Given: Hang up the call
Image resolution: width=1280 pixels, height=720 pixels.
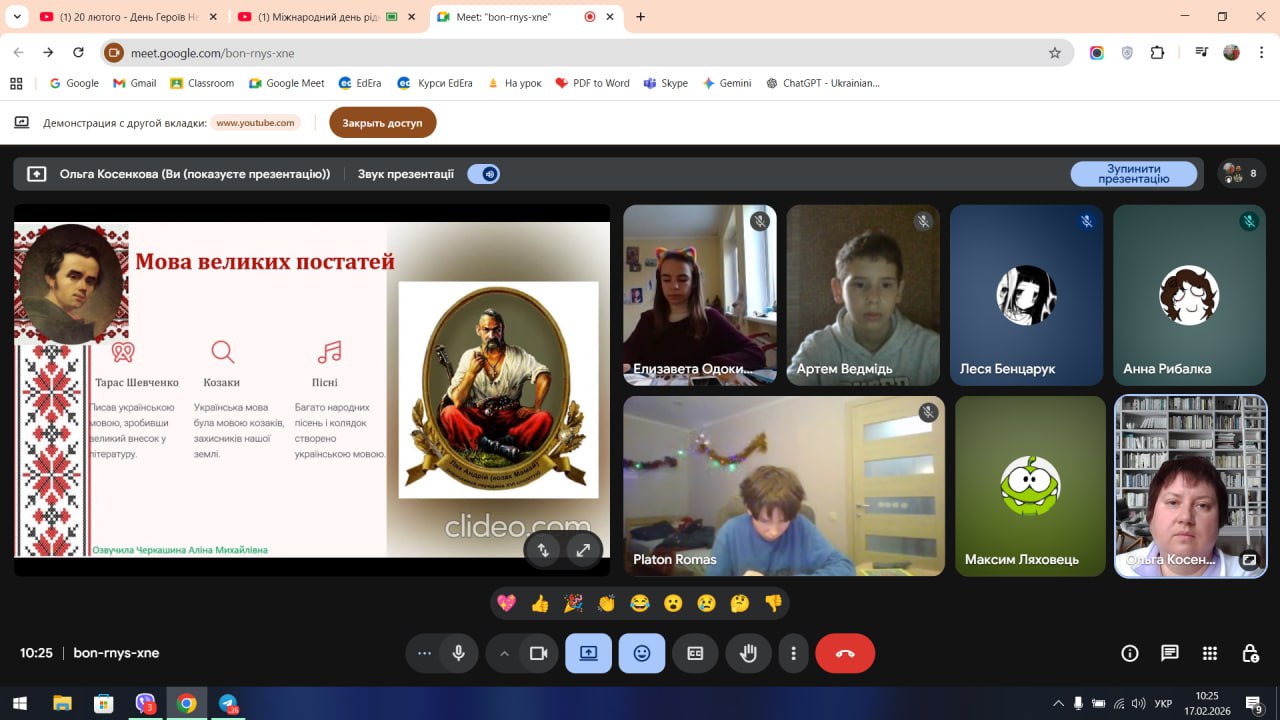Looking at the screenshot, I should tap(844, 653).
